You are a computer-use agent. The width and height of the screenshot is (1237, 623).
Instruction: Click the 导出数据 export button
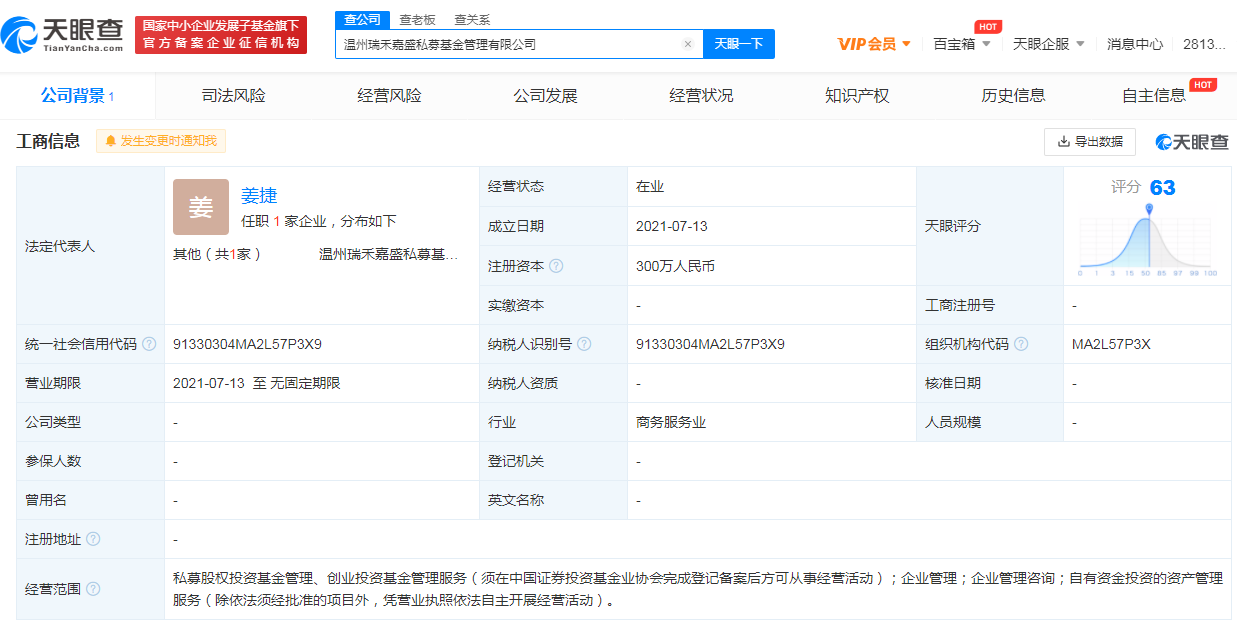[x=1089, y=142]
